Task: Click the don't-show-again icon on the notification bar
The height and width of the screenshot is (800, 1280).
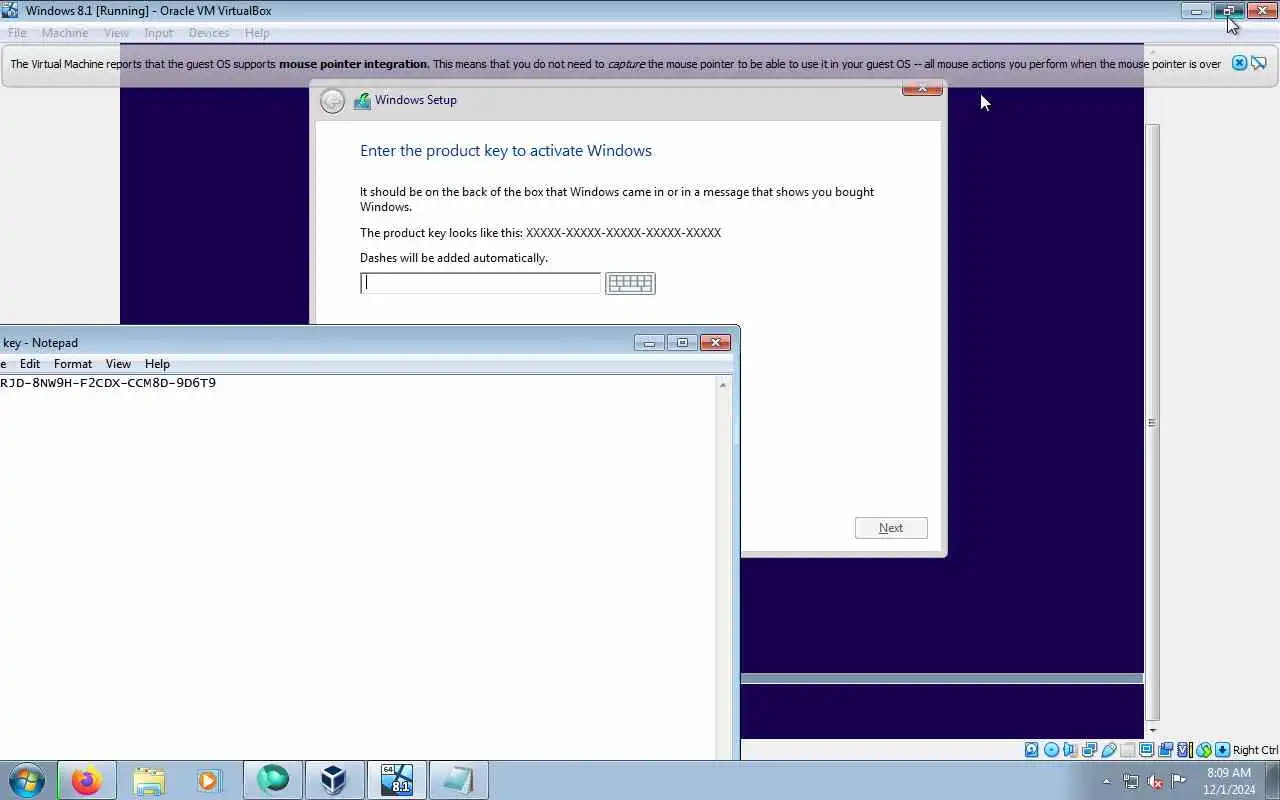Action: (x=1259, y=63)
